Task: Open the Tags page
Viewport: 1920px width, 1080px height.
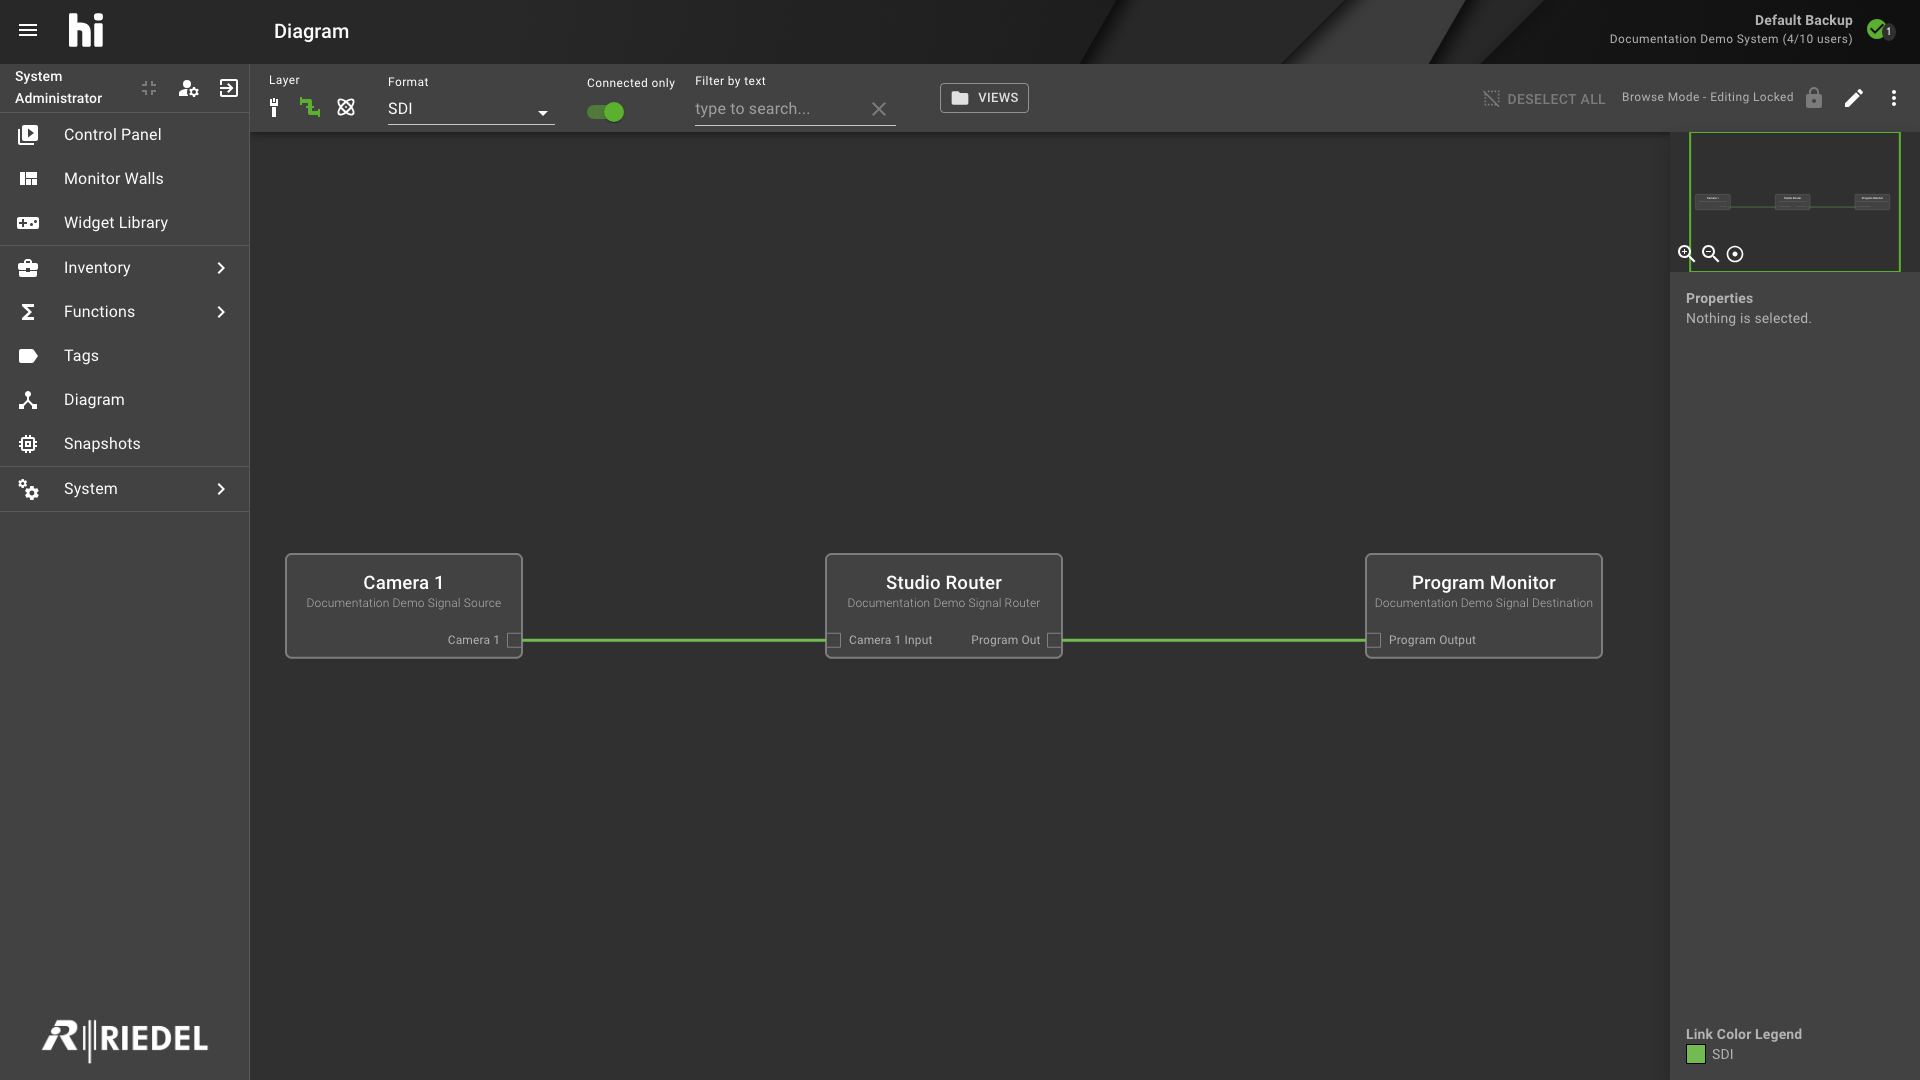Action: (x=124, y=356)
